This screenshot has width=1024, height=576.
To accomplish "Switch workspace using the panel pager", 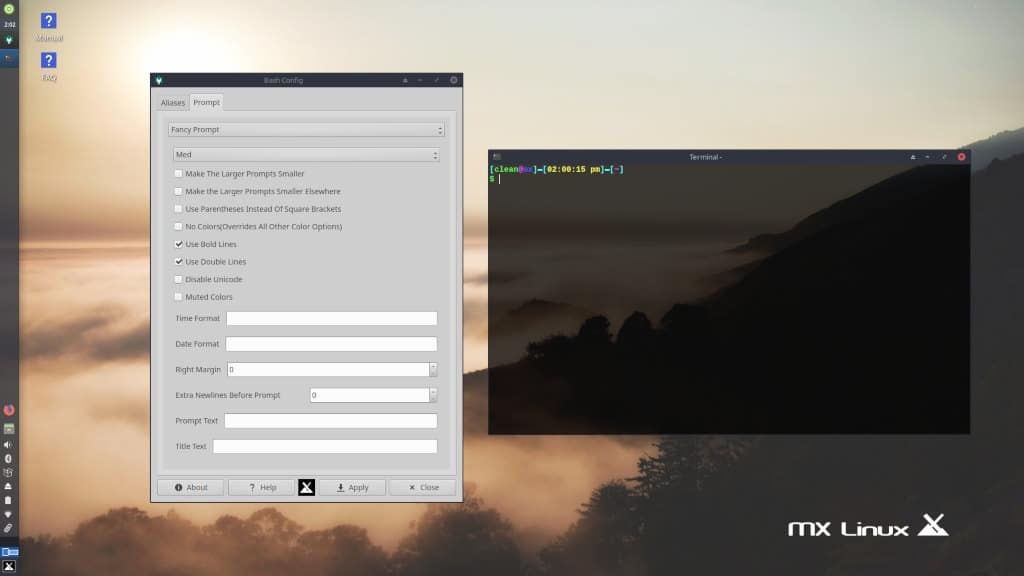I will [9, 552].
